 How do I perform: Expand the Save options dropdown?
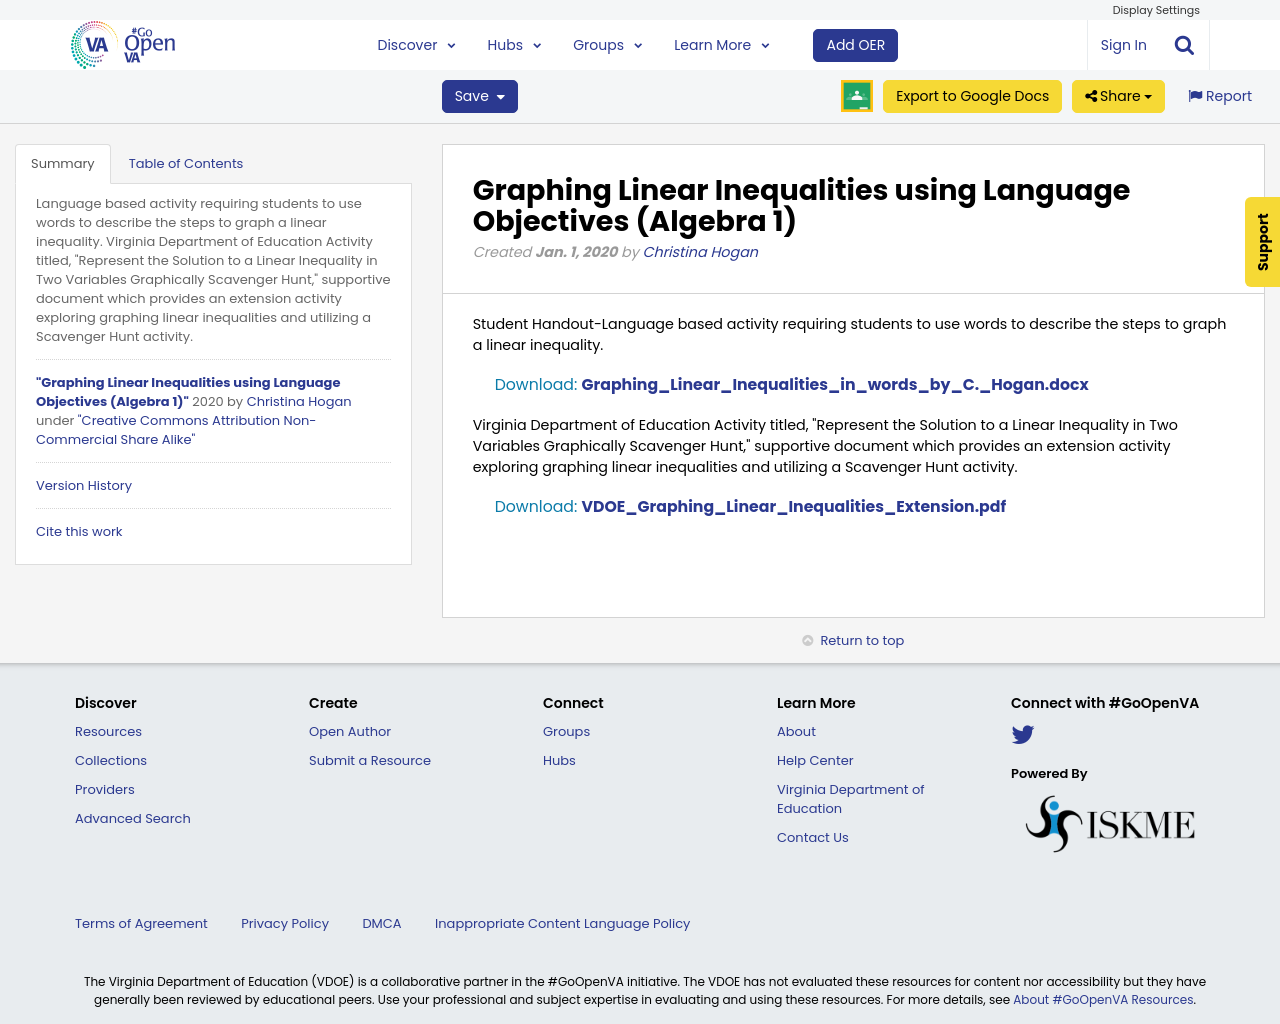(498, 95)
